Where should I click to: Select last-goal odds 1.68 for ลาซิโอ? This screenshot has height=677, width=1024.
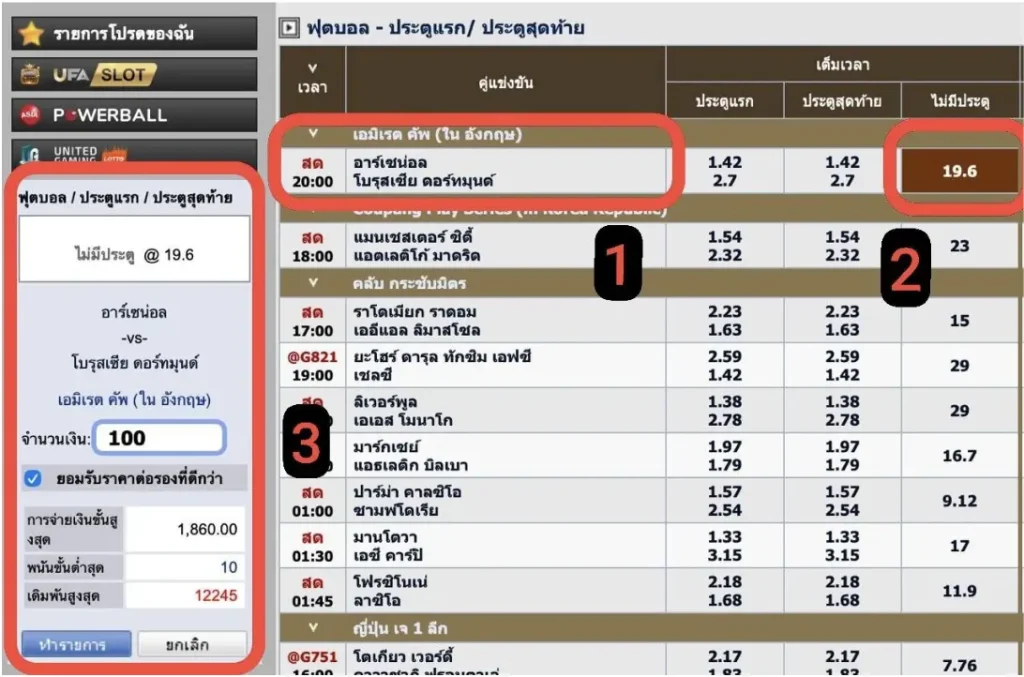click(x=842, y=600)
